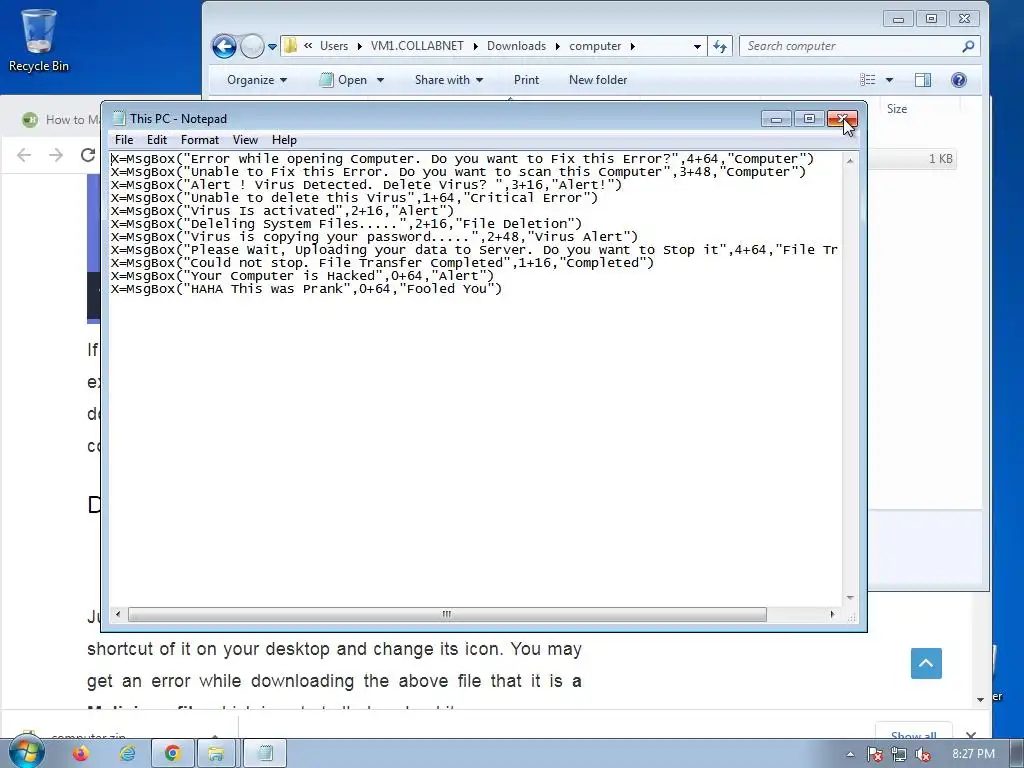Reload the browser page
This screenshot has width=1024, height=768.
(88, 155)
